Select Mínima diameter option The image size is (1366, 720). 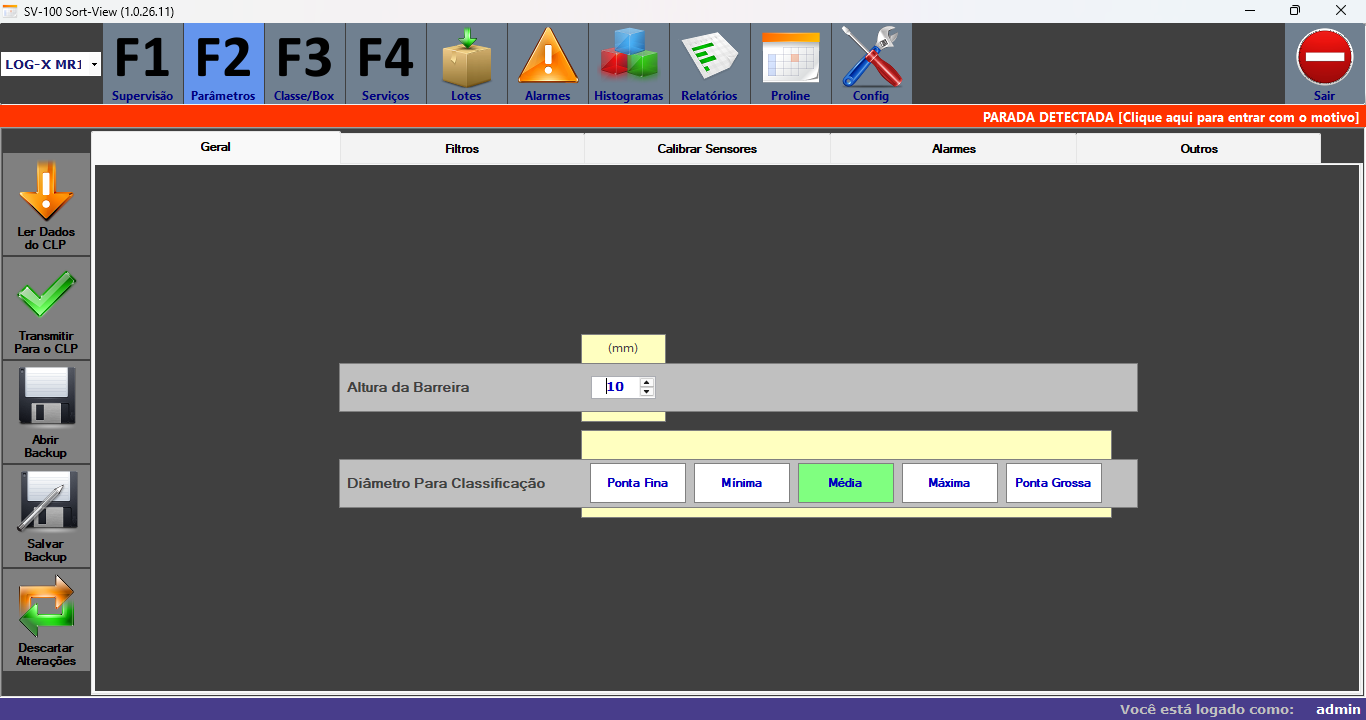tap(742, 483)
